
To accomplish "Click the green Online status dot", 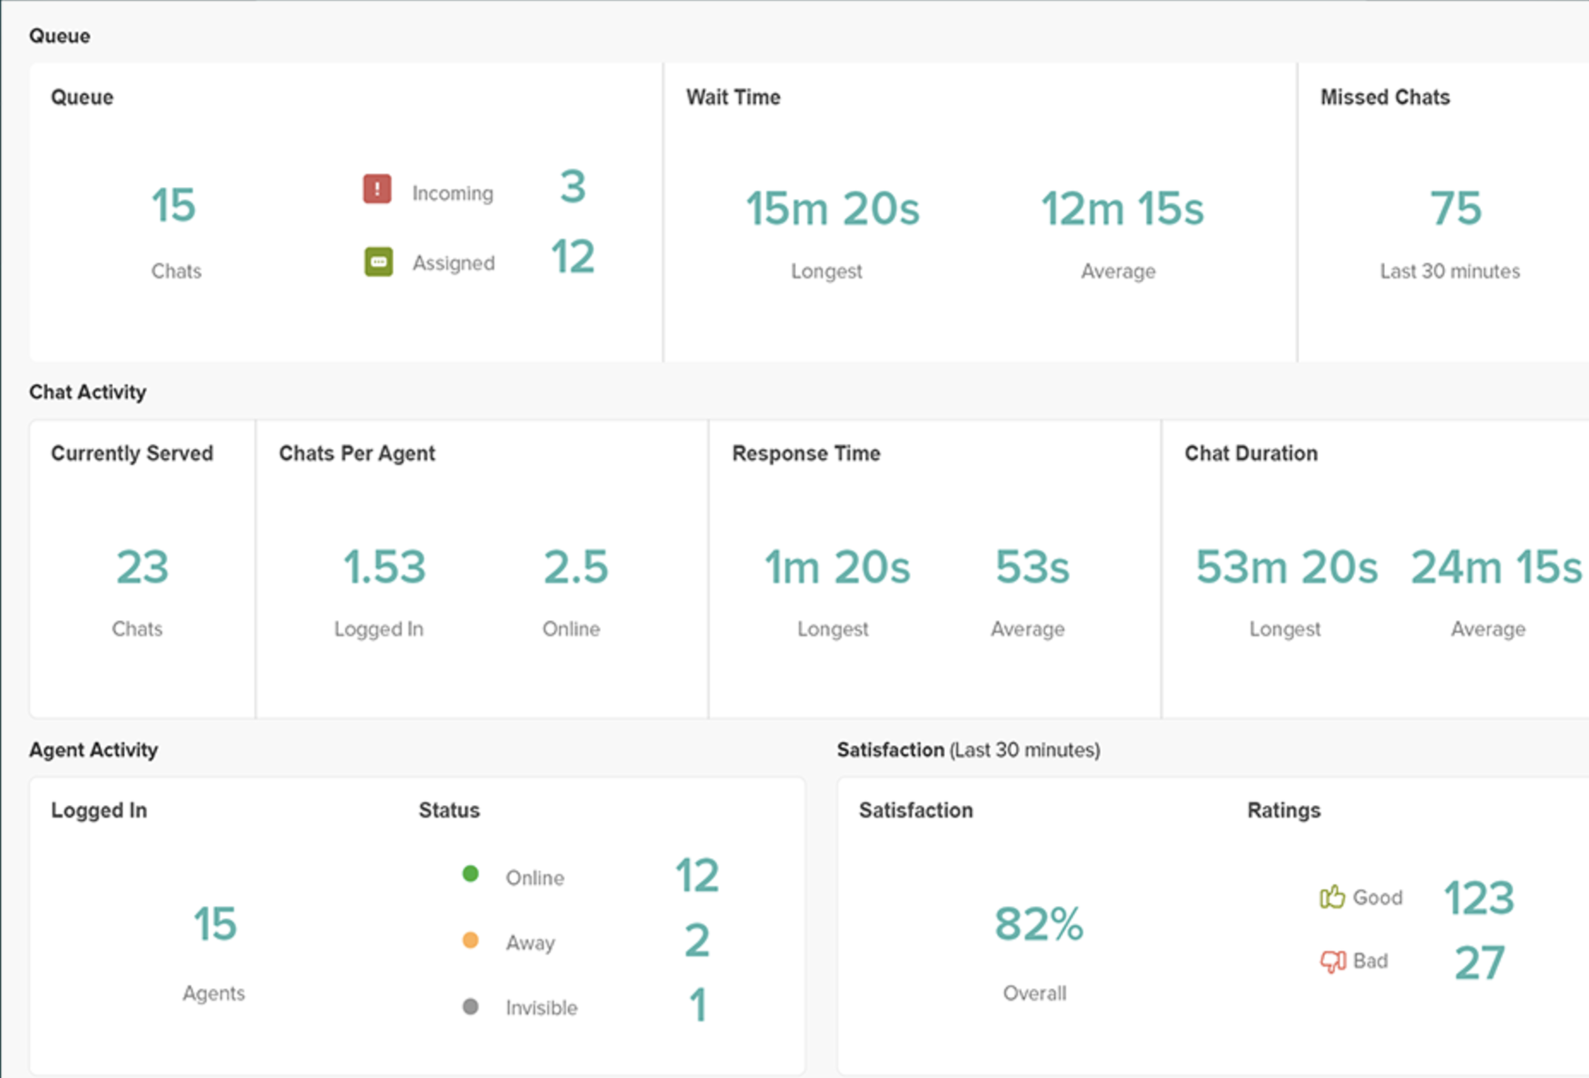I will (470, 874).
